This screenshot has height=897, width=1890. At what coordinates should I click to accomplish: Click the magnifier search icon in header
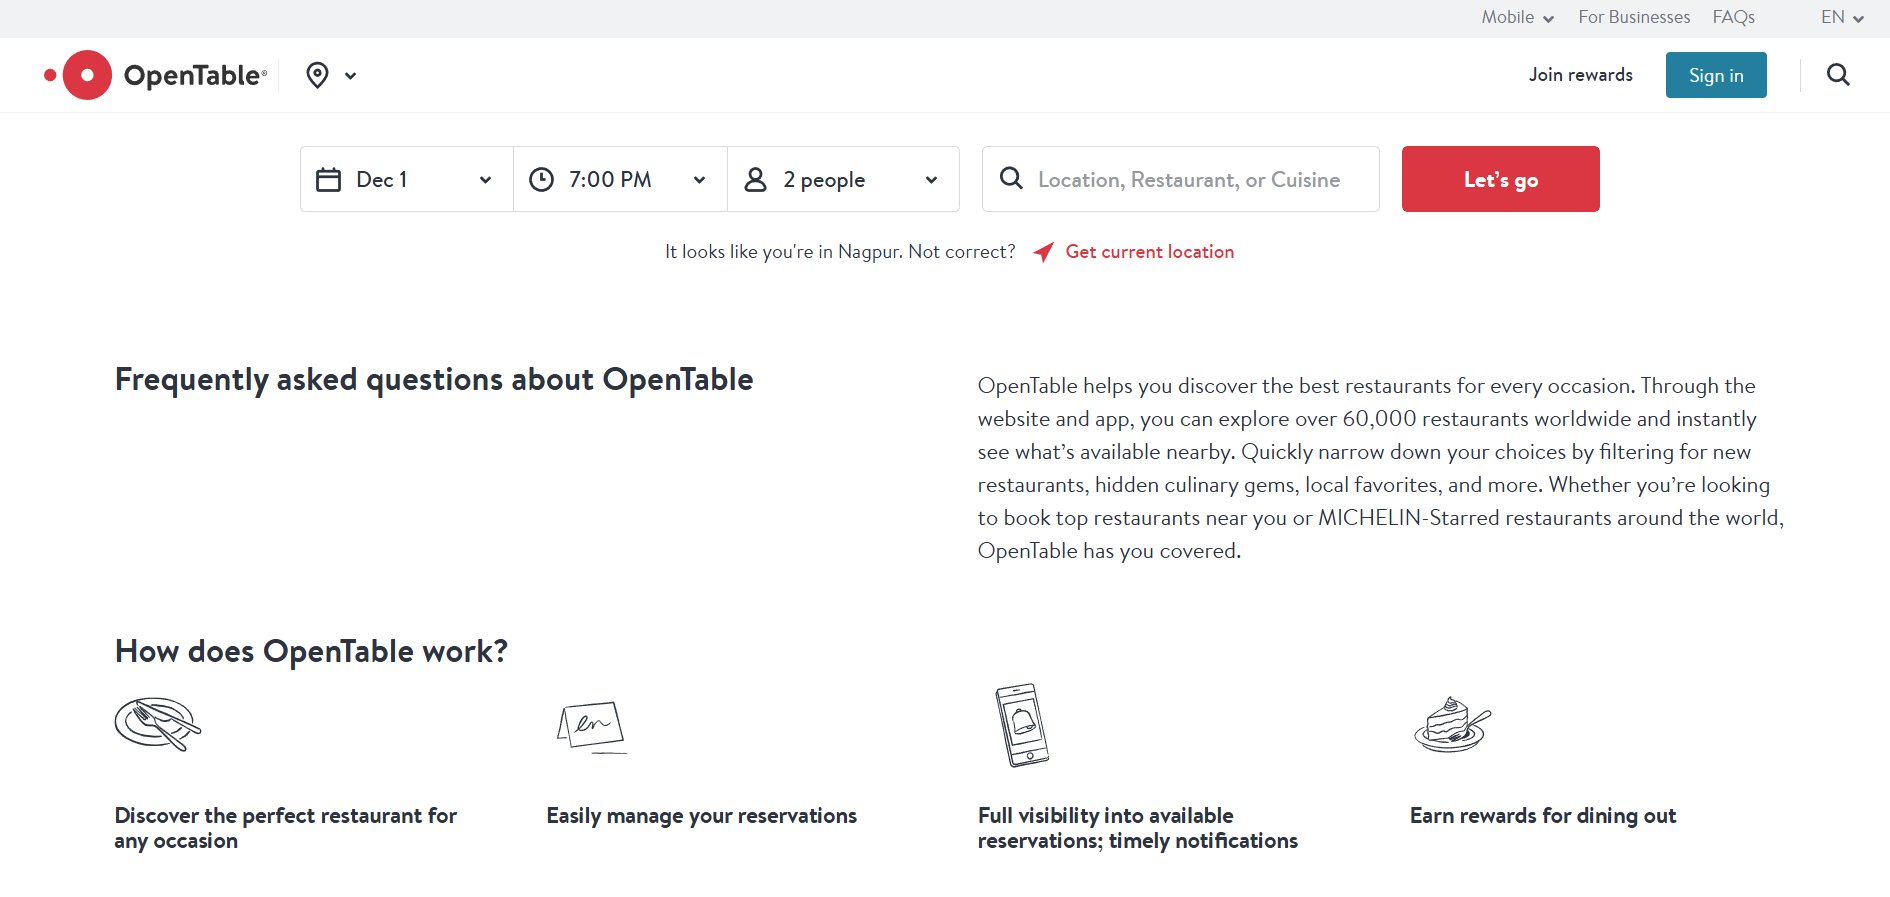click(1838, 75)
